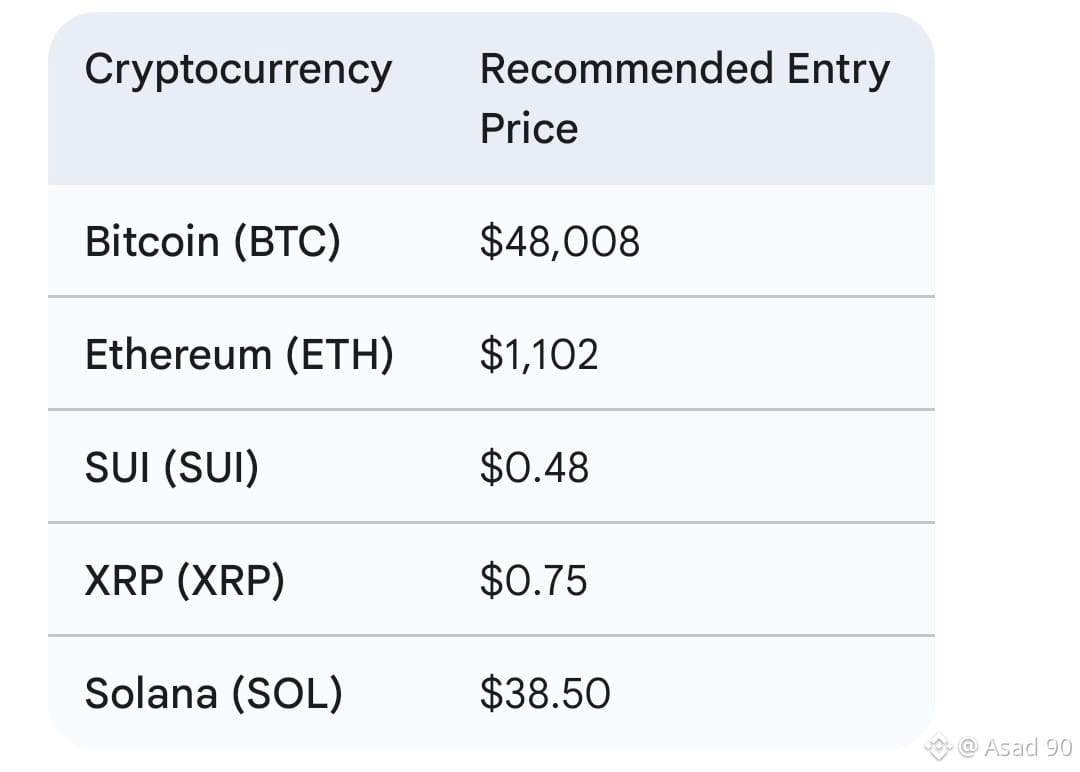Click the $1,102 price value
1080x772 pixels.
point(539,355)
